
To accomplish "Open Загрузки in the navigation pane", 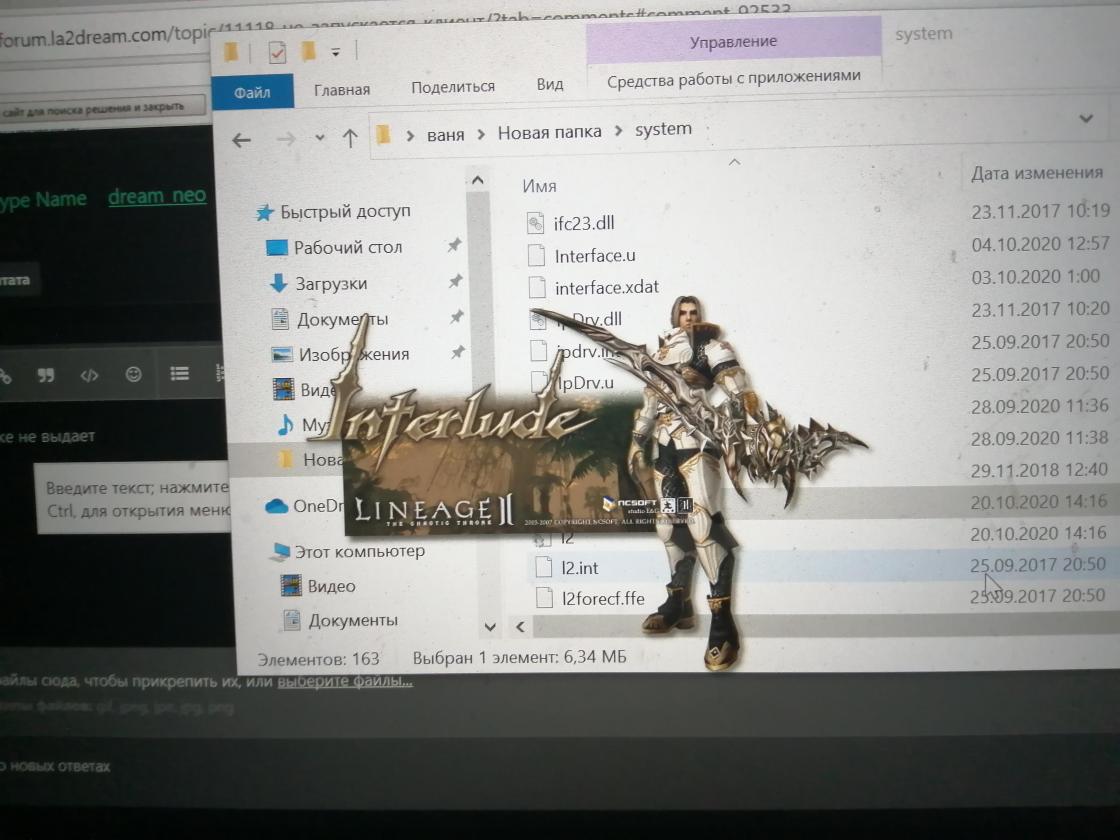I will pyautogui.click(x=331, y=284).
